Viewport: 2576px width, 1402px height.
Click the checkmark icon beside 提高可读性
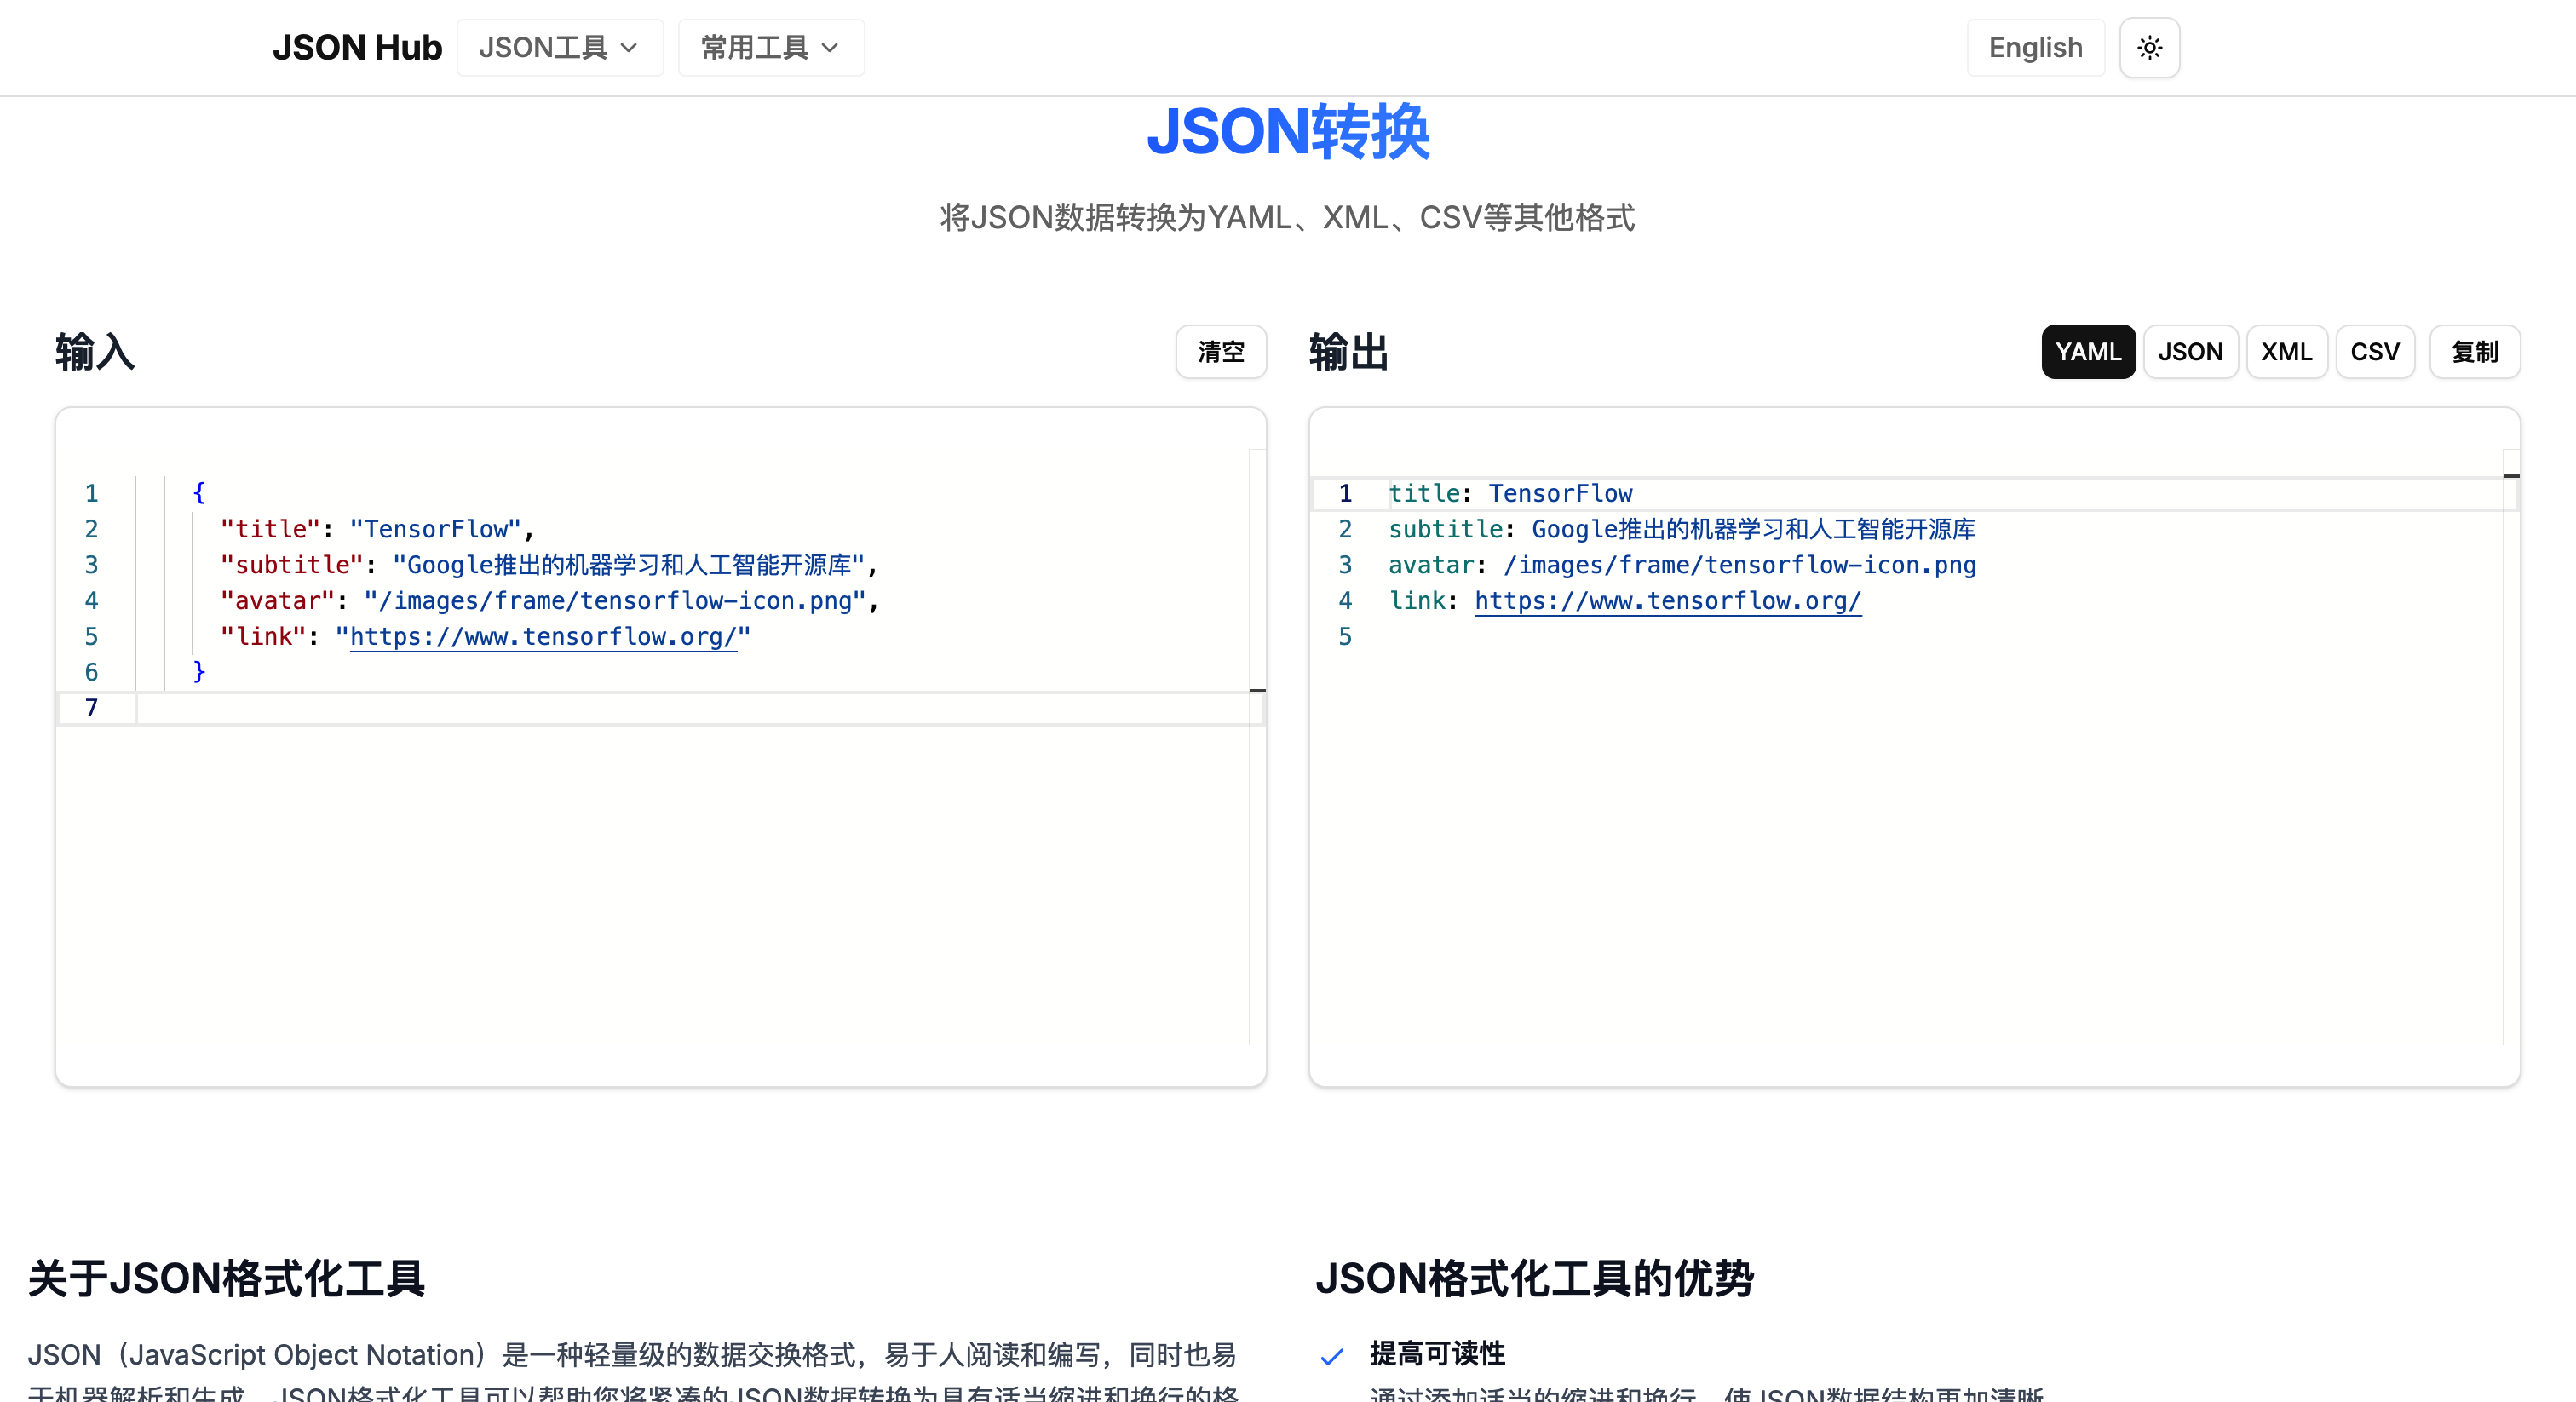coord(1332,1356)
